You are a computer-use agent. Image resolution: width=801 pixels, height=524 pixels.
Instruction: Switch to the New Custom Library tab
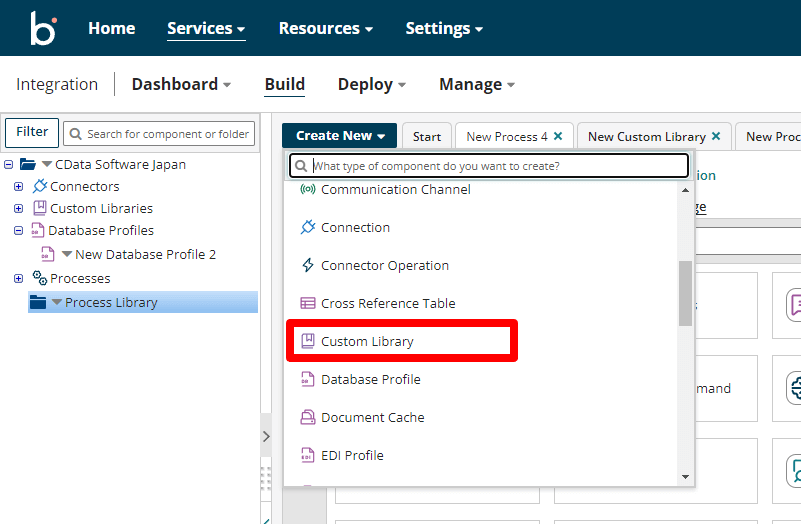tap(646, 137)
